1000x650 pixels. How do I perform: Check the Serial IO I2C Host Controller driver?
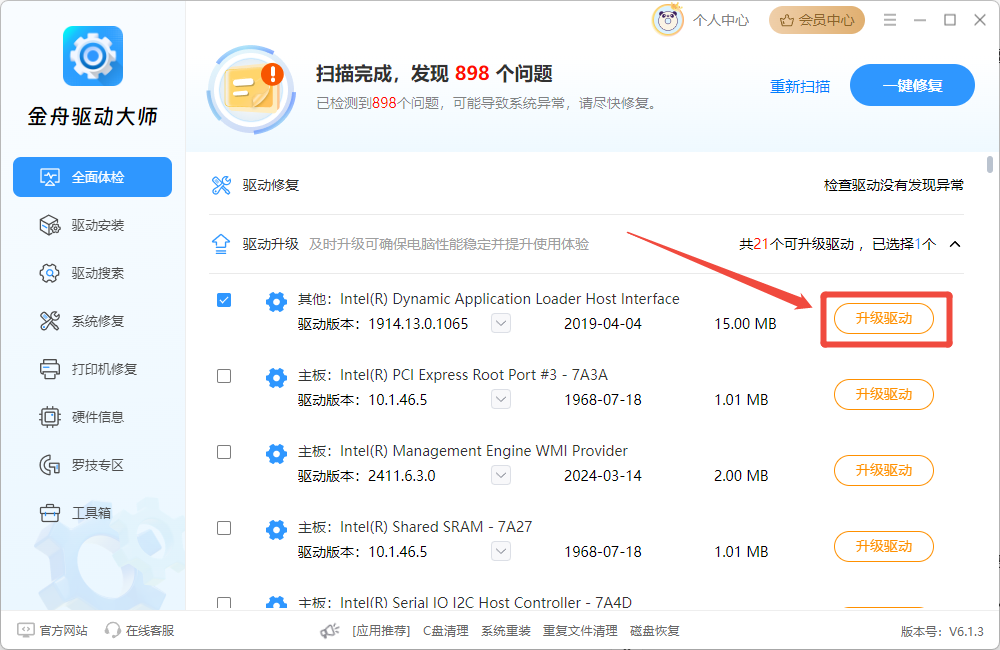click(224, 603)
